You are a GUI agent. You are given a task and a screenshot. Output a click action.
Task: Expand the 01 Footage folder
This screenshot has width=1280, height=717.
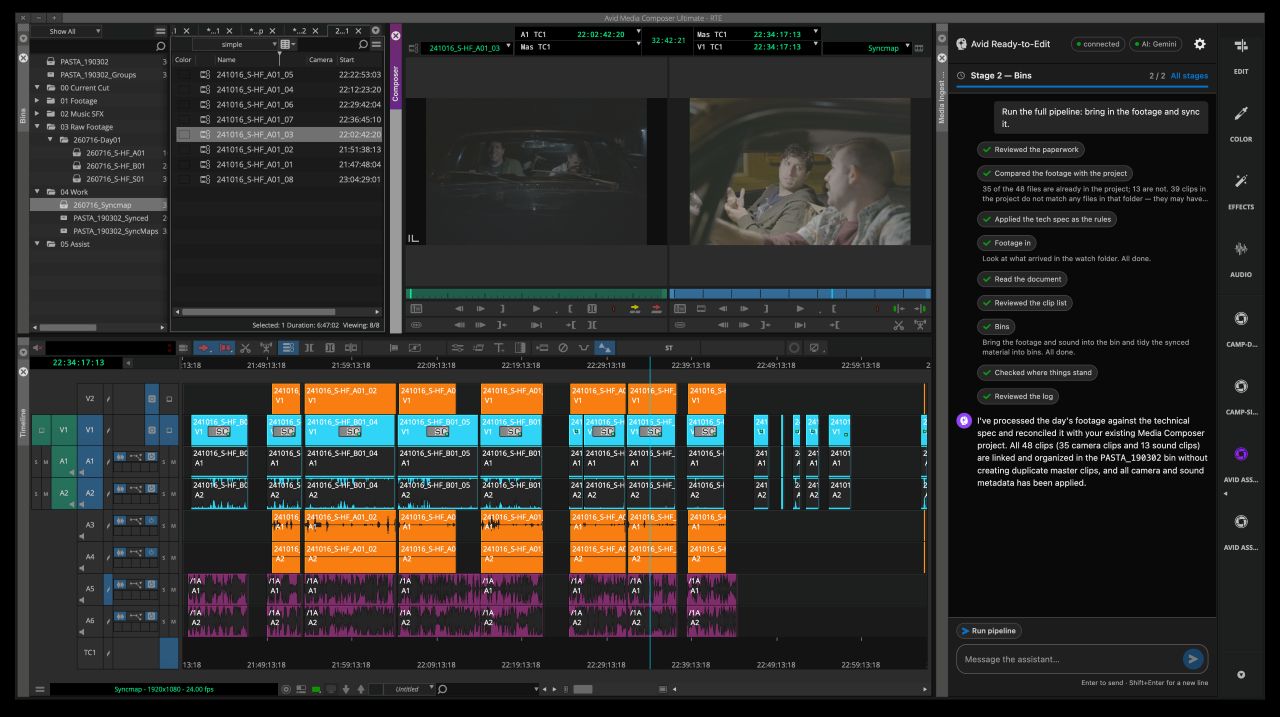pyautogui.click(x=38, y=101)
